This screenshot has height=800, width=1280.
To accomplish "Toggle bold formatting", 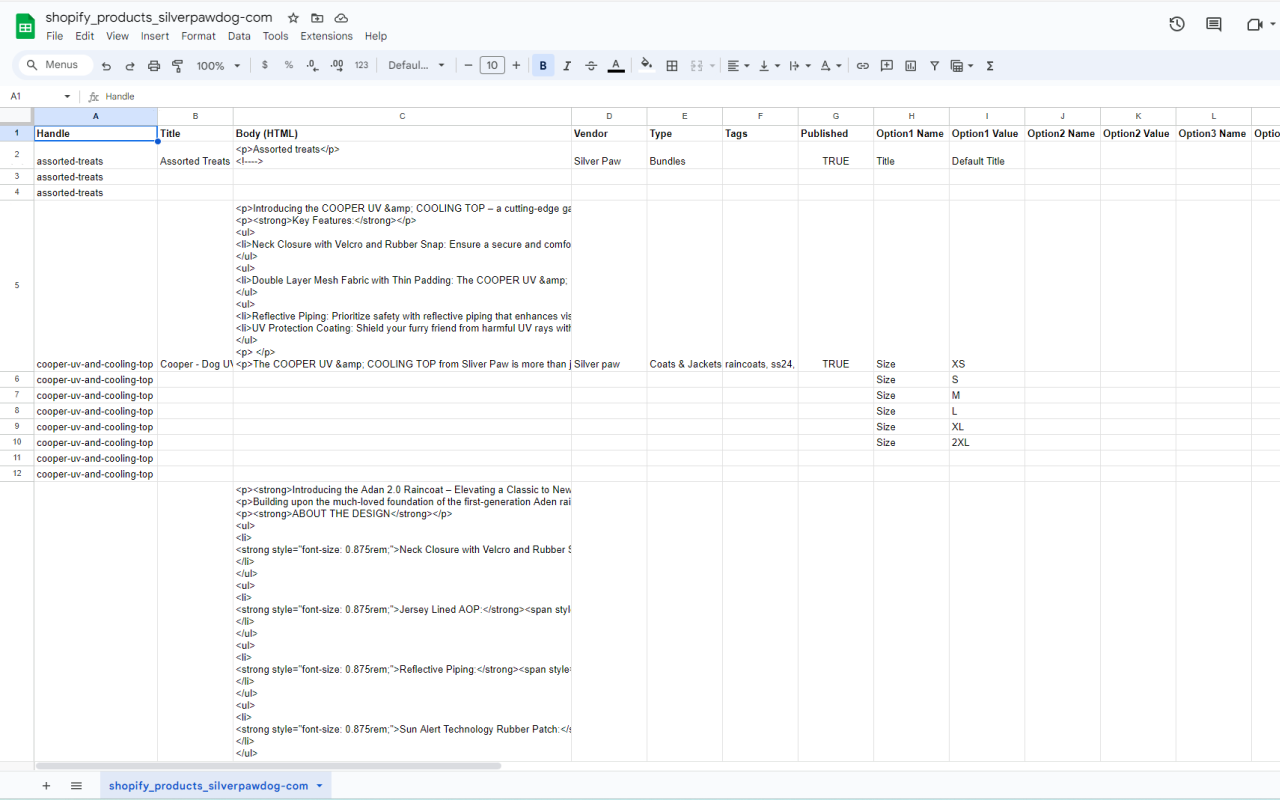I will point(543,66).
